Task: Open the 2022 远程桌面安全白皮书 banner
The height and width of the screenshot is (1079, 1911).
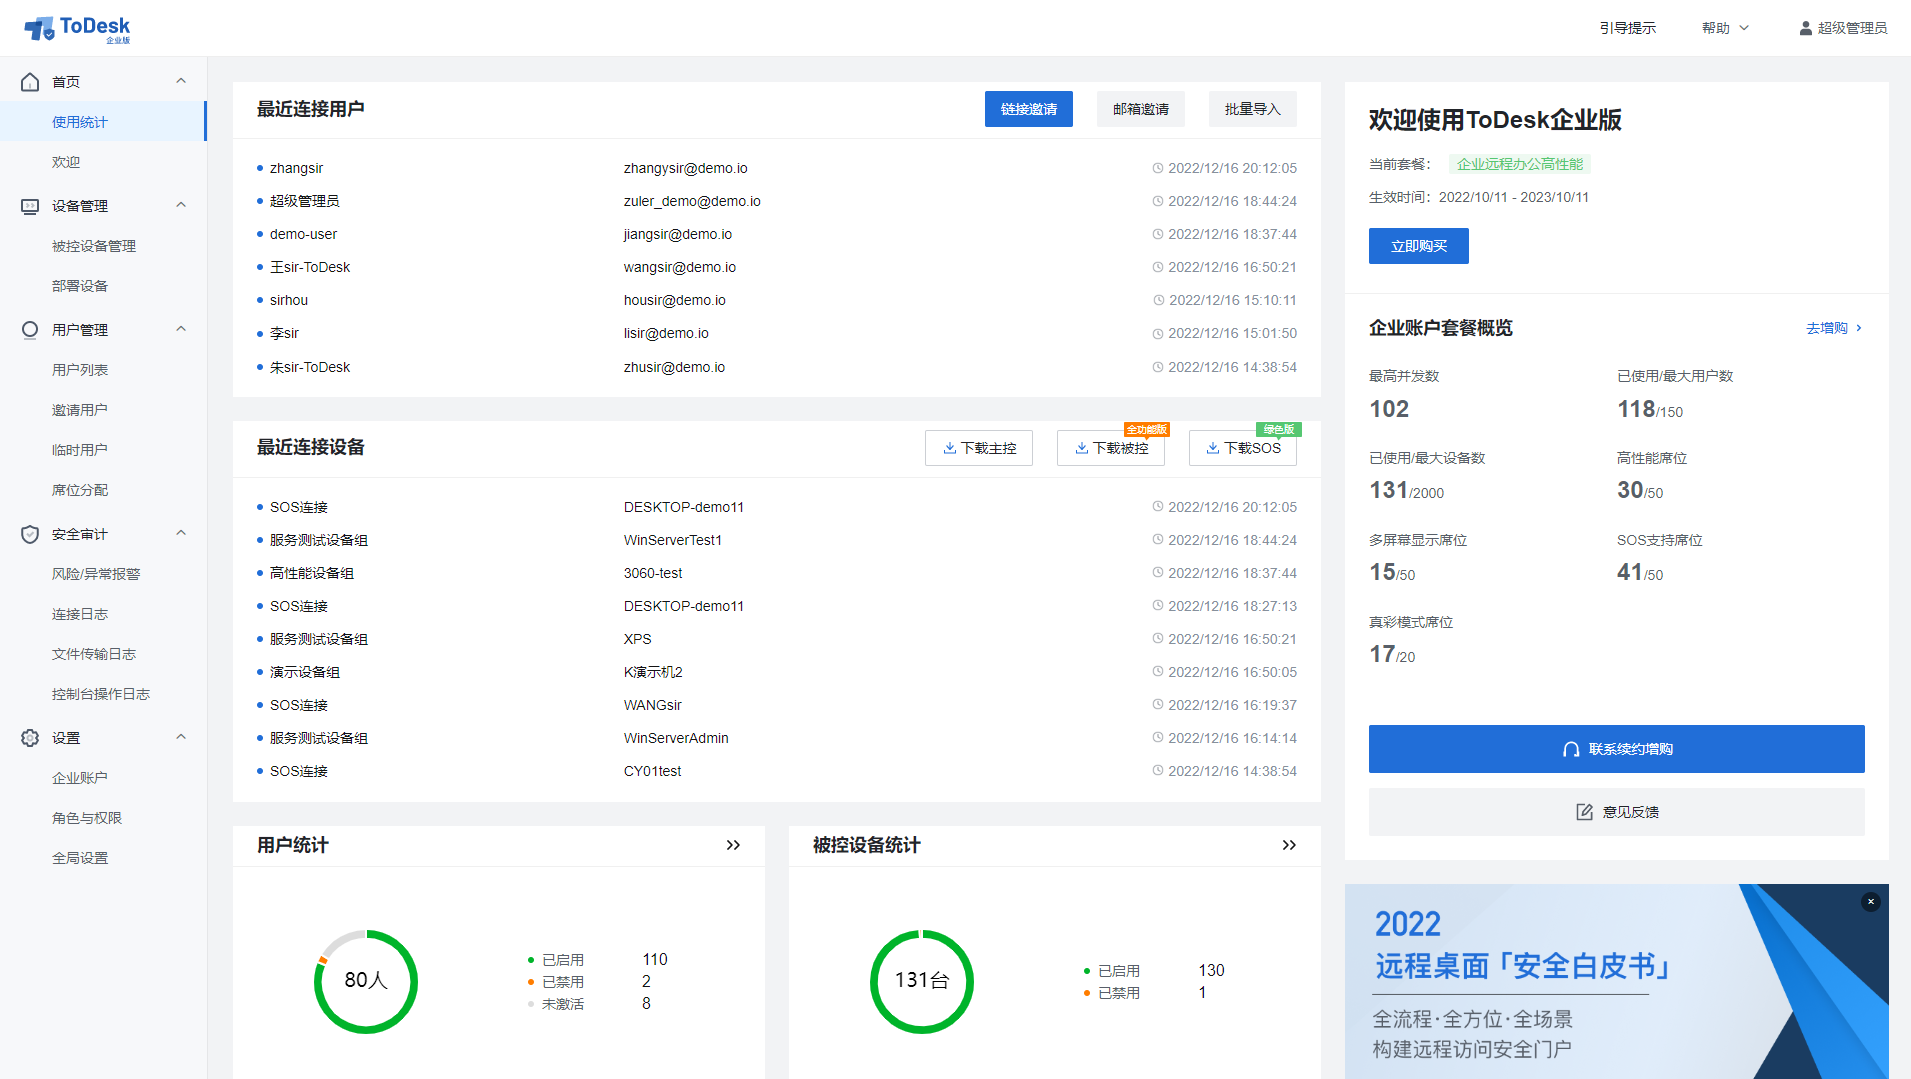Action: coord(1616,981)
